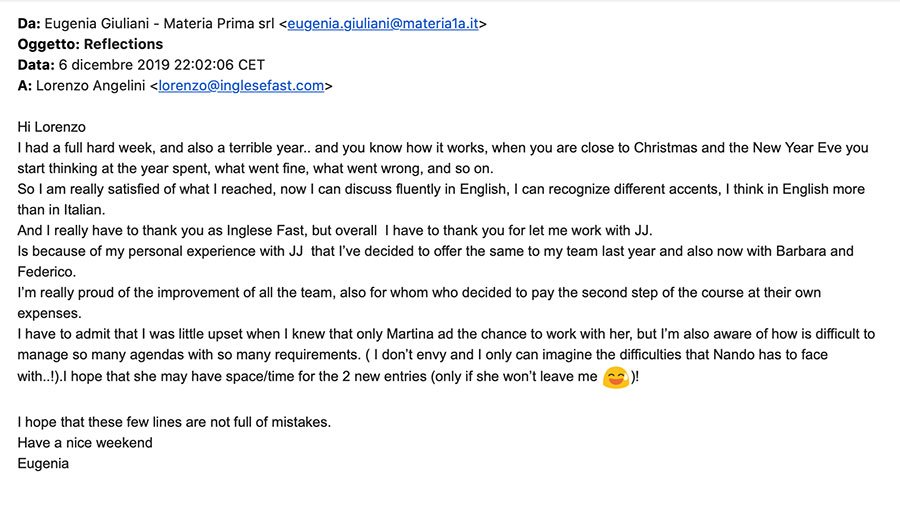
Task: Click the sentence starting "So I am really satisfied"
Action: tap(300, 189)
